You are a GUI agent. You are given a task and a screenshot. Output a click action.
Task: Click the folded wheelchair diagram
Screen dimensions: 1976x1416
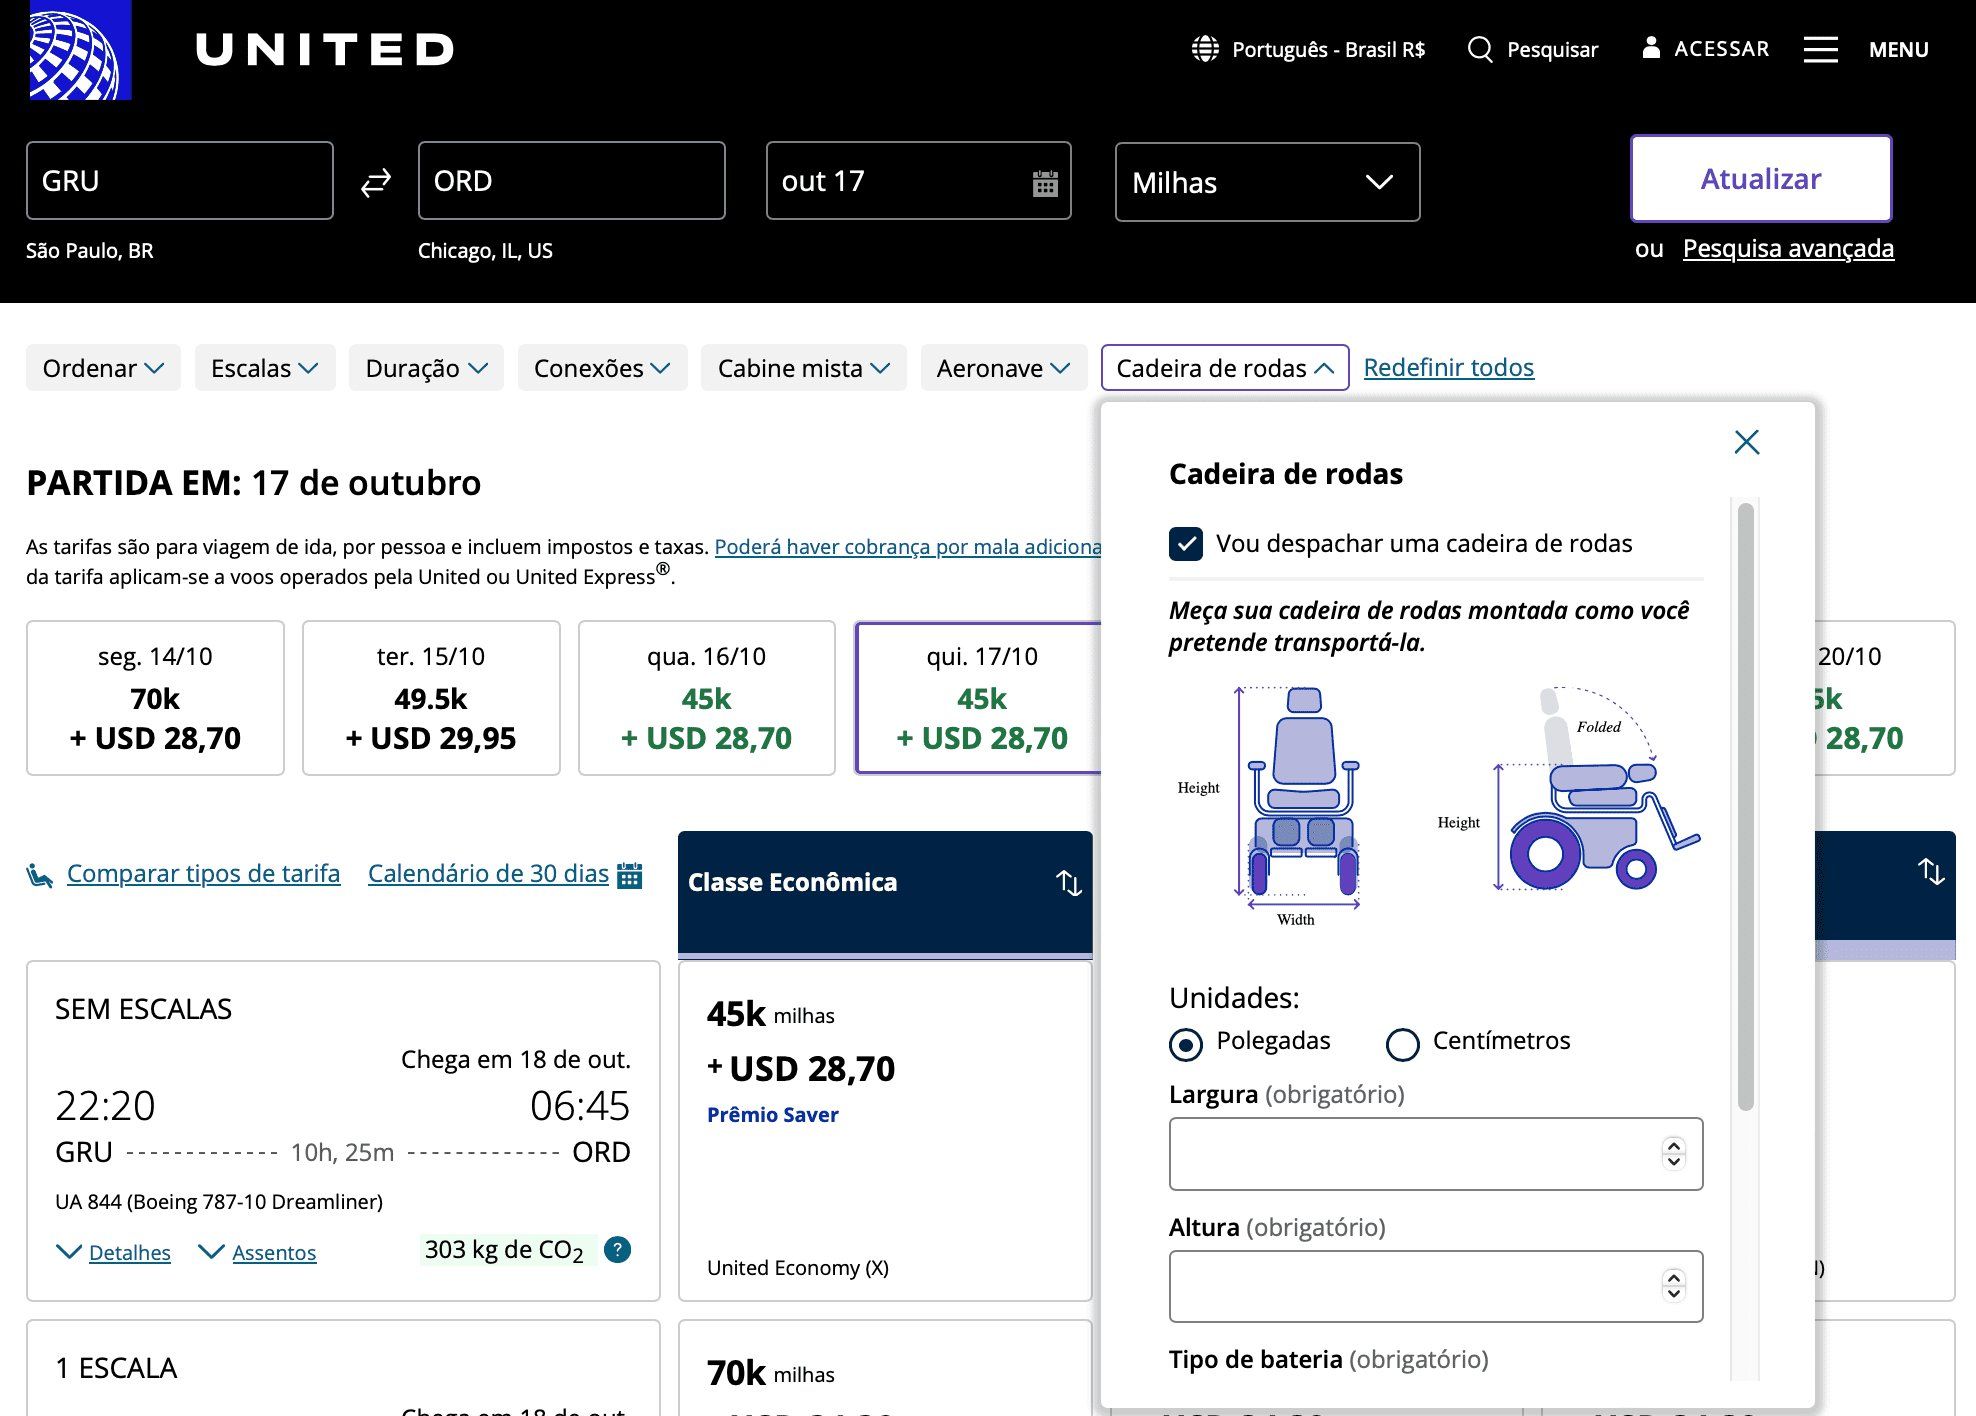point(1597,790)
